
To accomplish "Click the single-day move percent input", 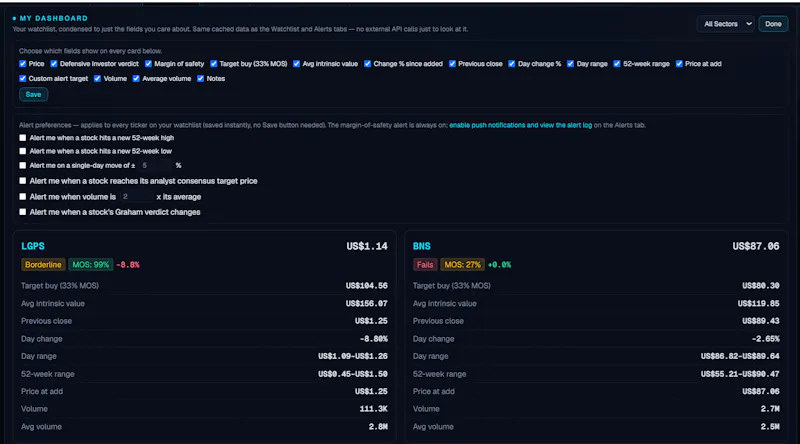I will (156, 165).
